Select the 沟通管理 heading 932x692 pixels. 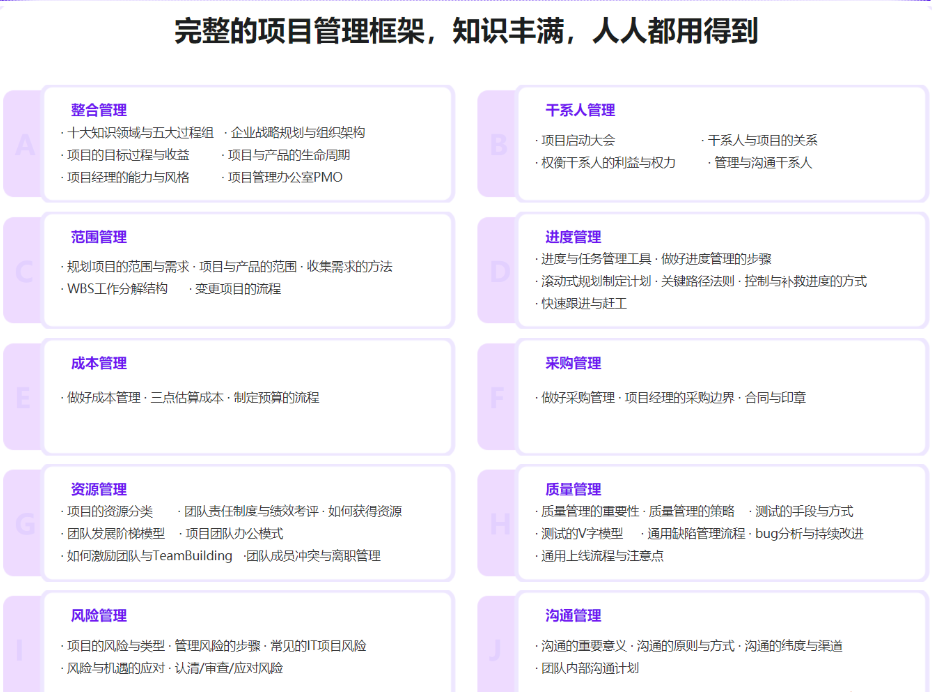(573, 615)
